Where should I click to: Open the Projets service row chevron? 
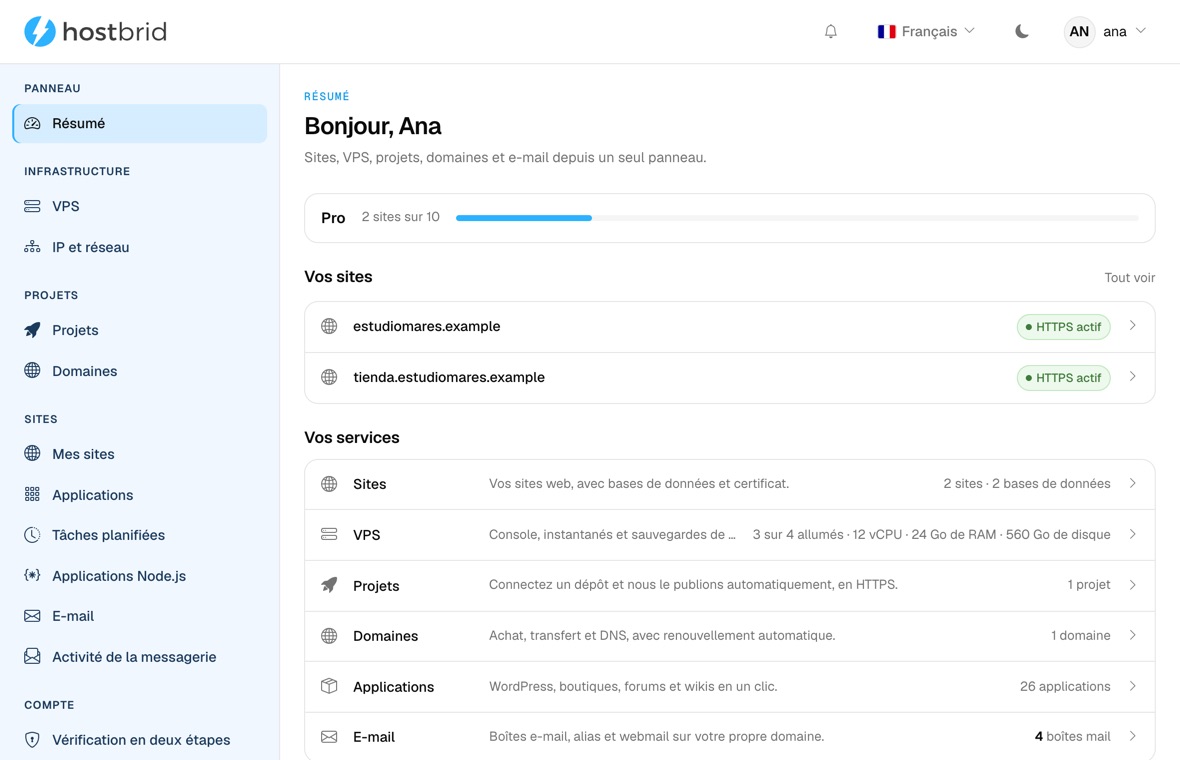1133,585
